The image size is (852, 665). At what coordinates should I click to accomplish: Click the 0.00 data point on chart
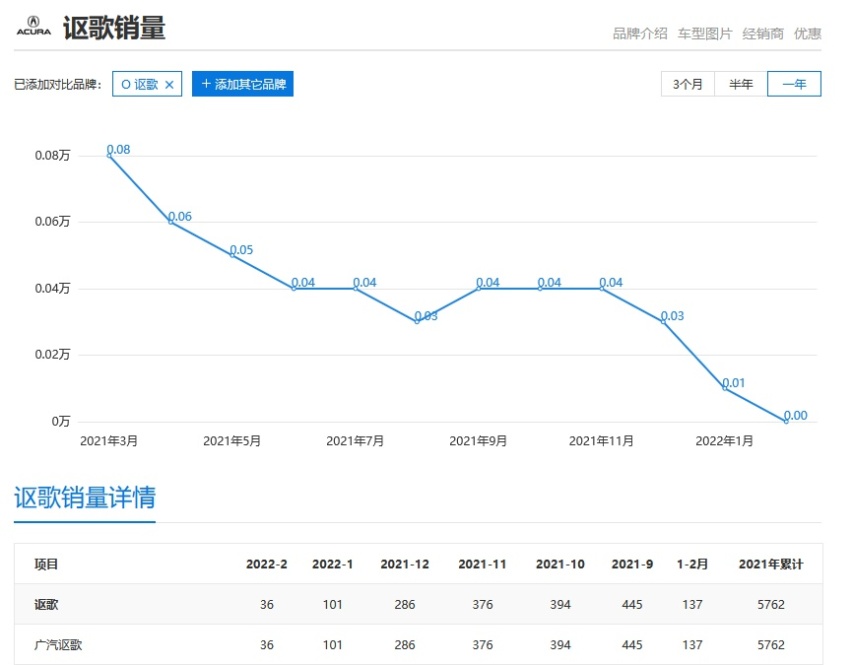pos(786,421)
